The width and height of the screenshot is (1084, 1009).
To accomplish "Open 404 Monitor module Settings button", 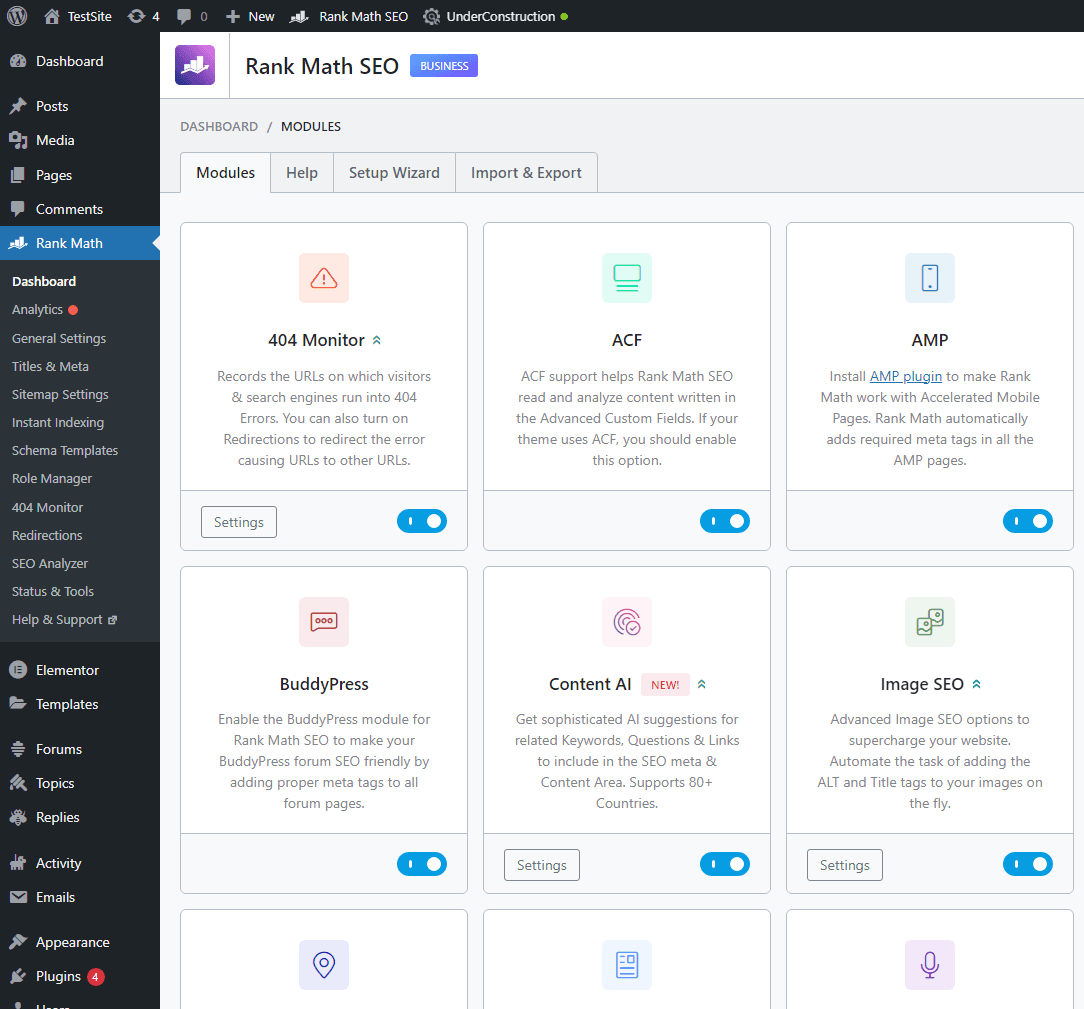I will (239, 522).
